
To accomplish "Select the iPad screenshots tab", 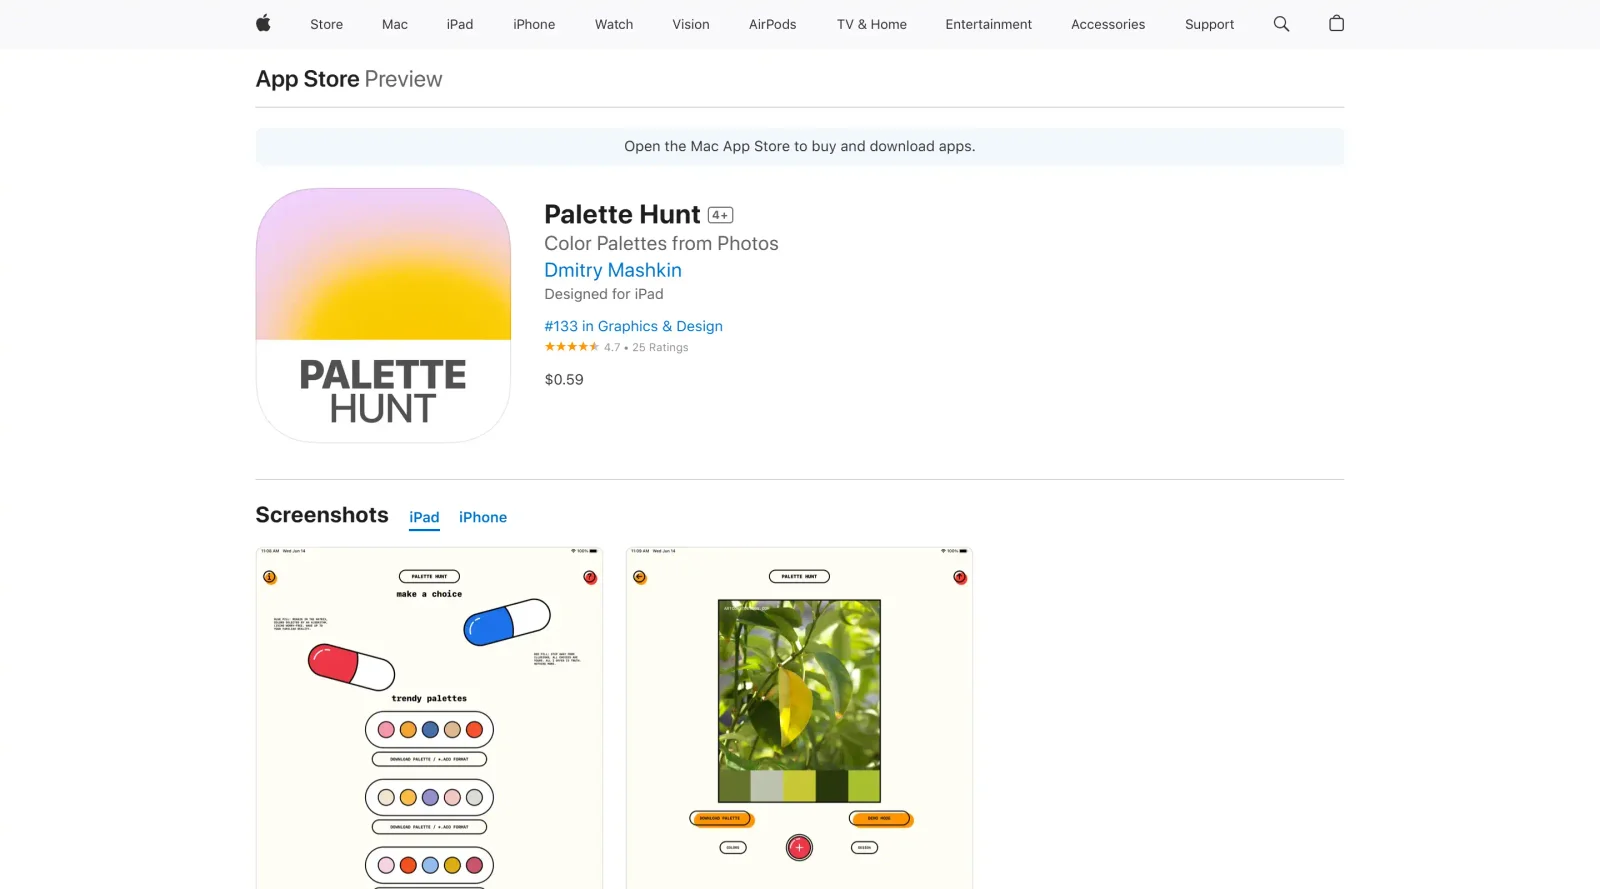I will (424, 517).
